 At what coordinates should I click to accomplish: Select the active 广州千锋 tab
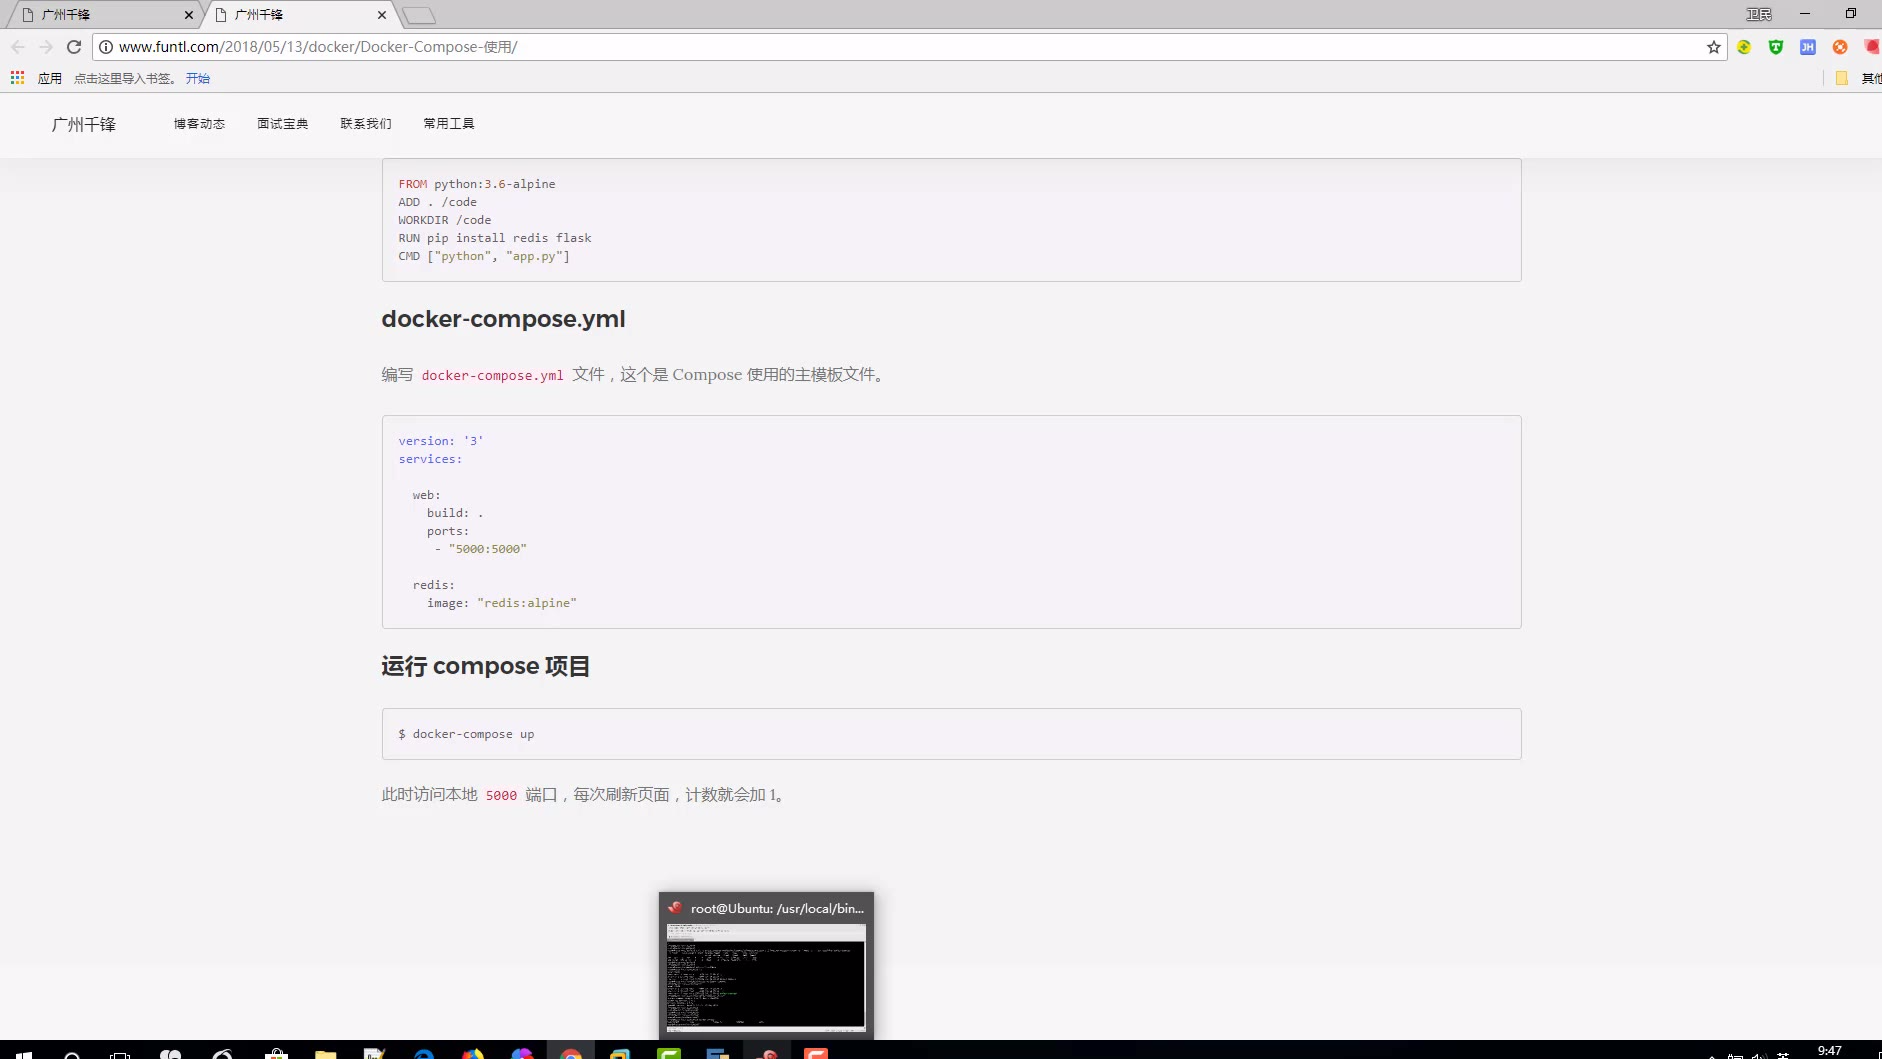click(x=300, y=15)
